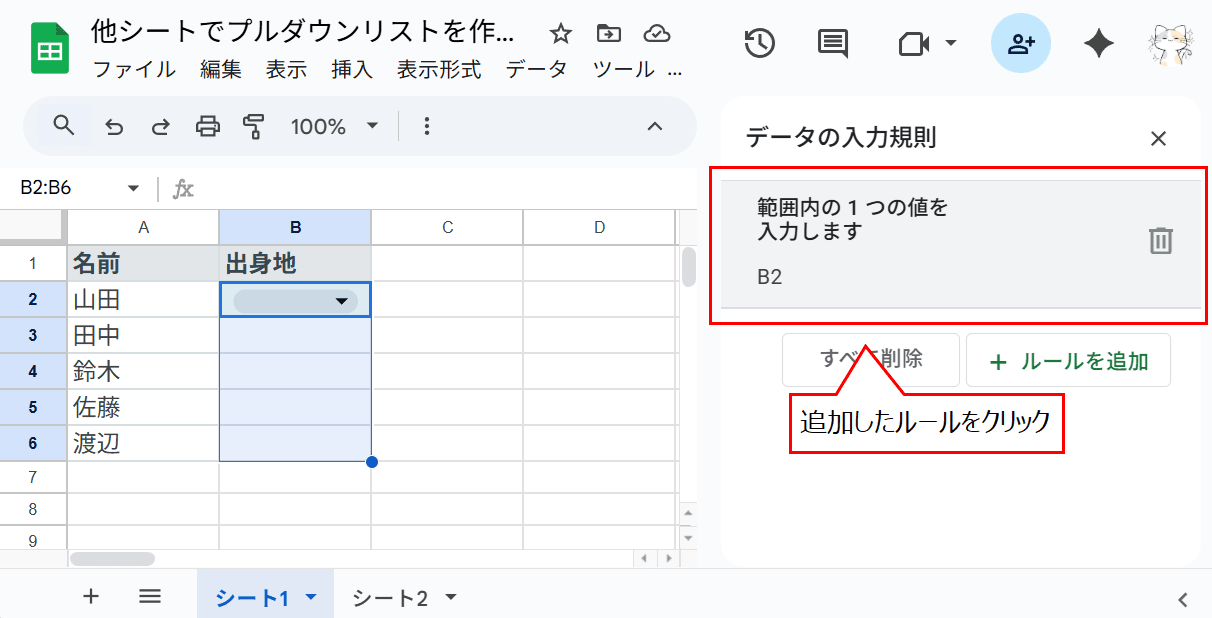Open the zoom level 100% dropdown
This screenshot has height=618, width=1212.
click(335, 126)
